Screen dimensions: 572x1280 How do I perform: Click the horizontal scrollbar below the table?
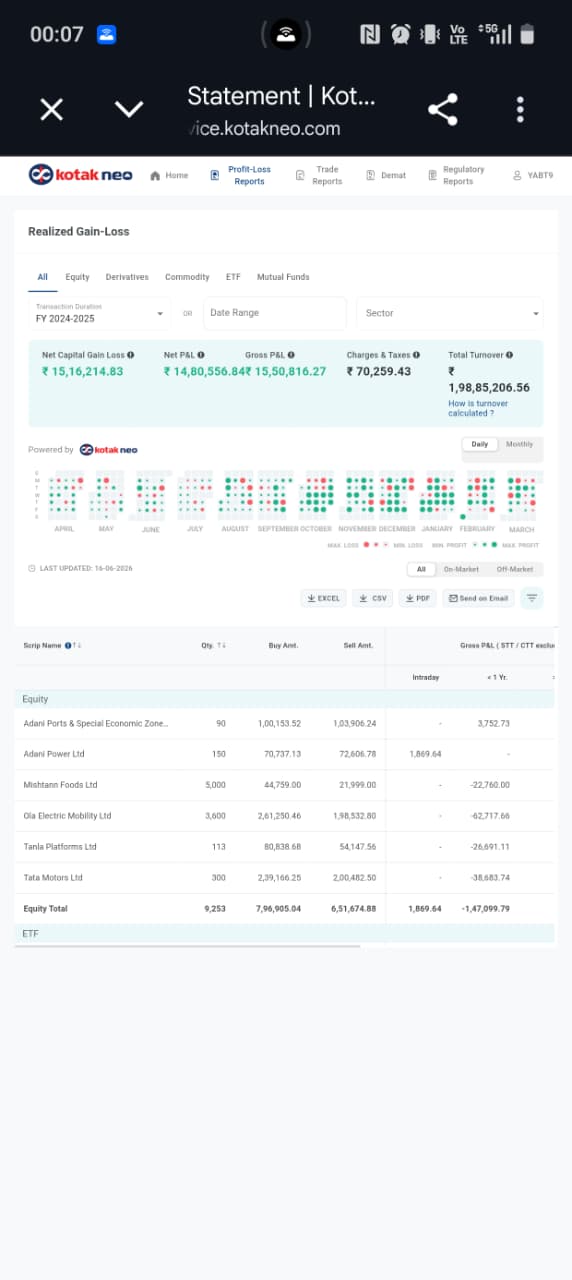point(187,946)
